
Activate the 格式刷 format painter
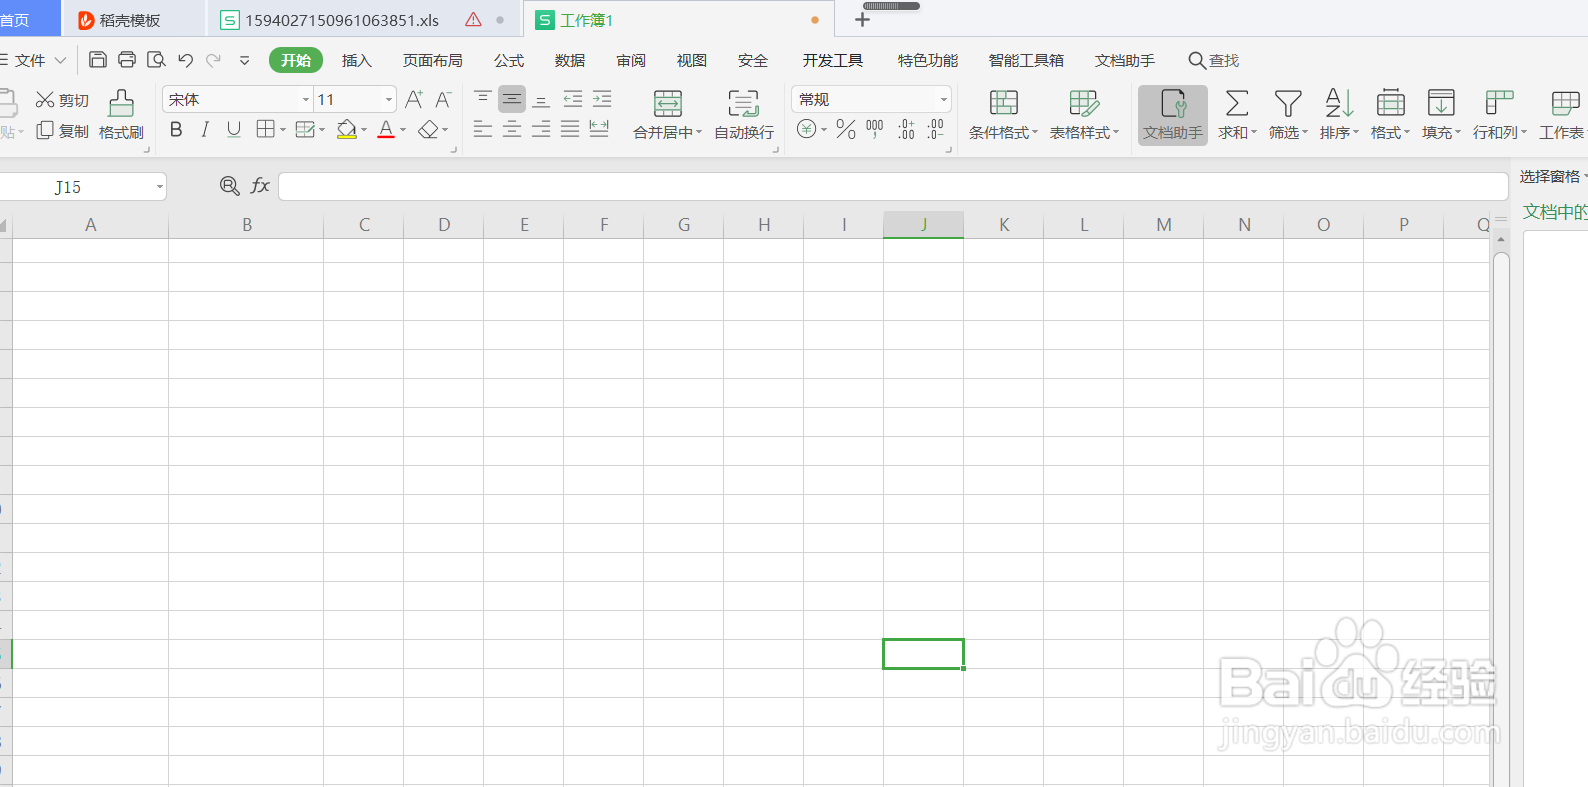(121, 114)
